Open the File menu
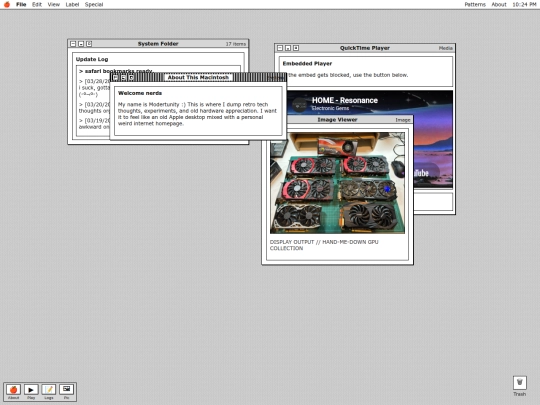 tap(21, 4)
